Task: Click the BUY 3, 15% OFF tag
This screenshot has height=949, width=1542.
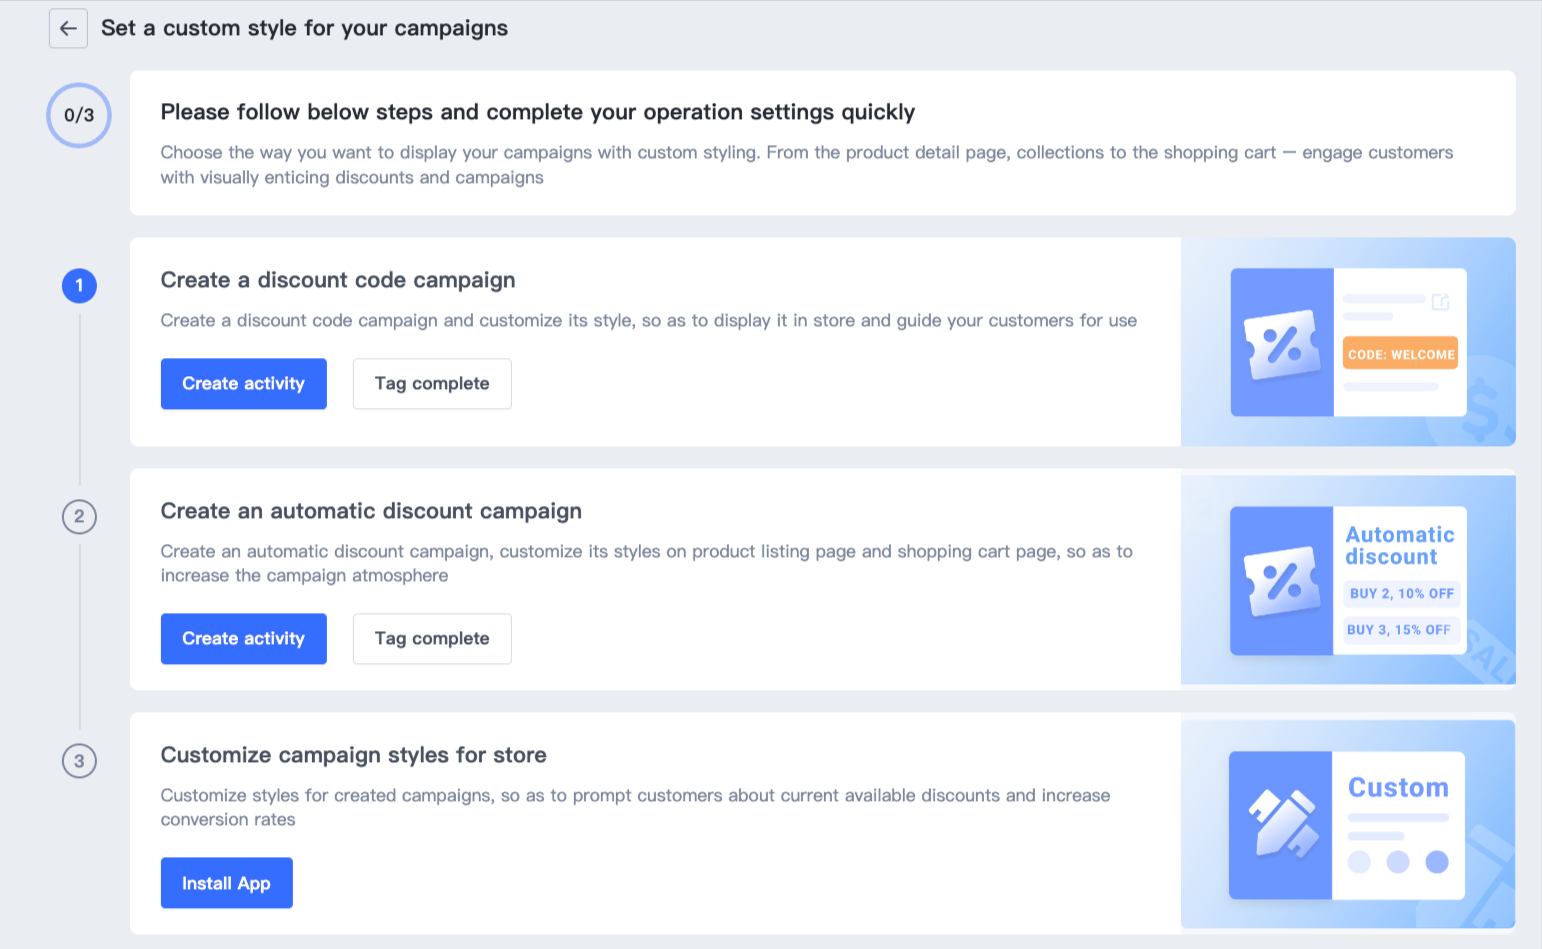Action: point(1399,630)
